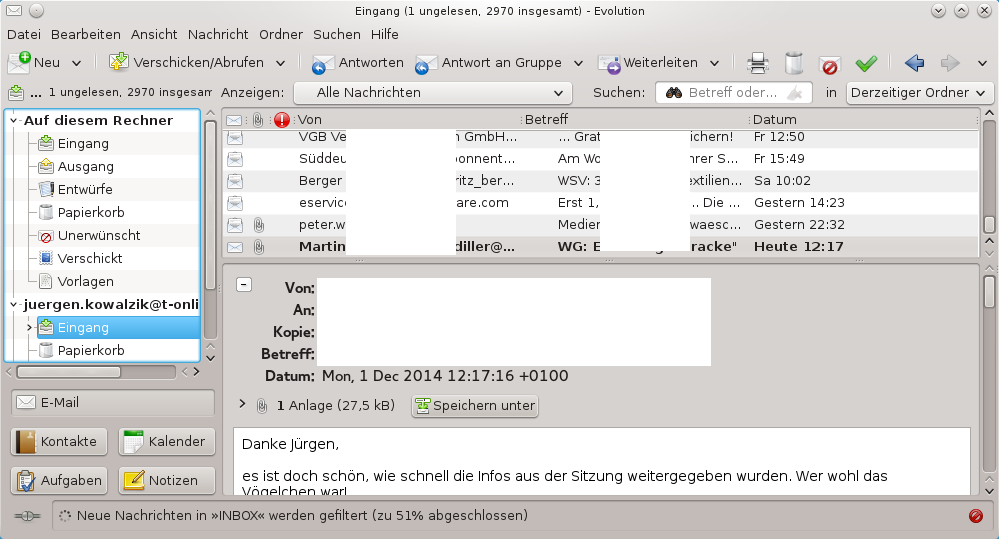
Task: Sort by read status envelope column
Action: tap(234, 120)
